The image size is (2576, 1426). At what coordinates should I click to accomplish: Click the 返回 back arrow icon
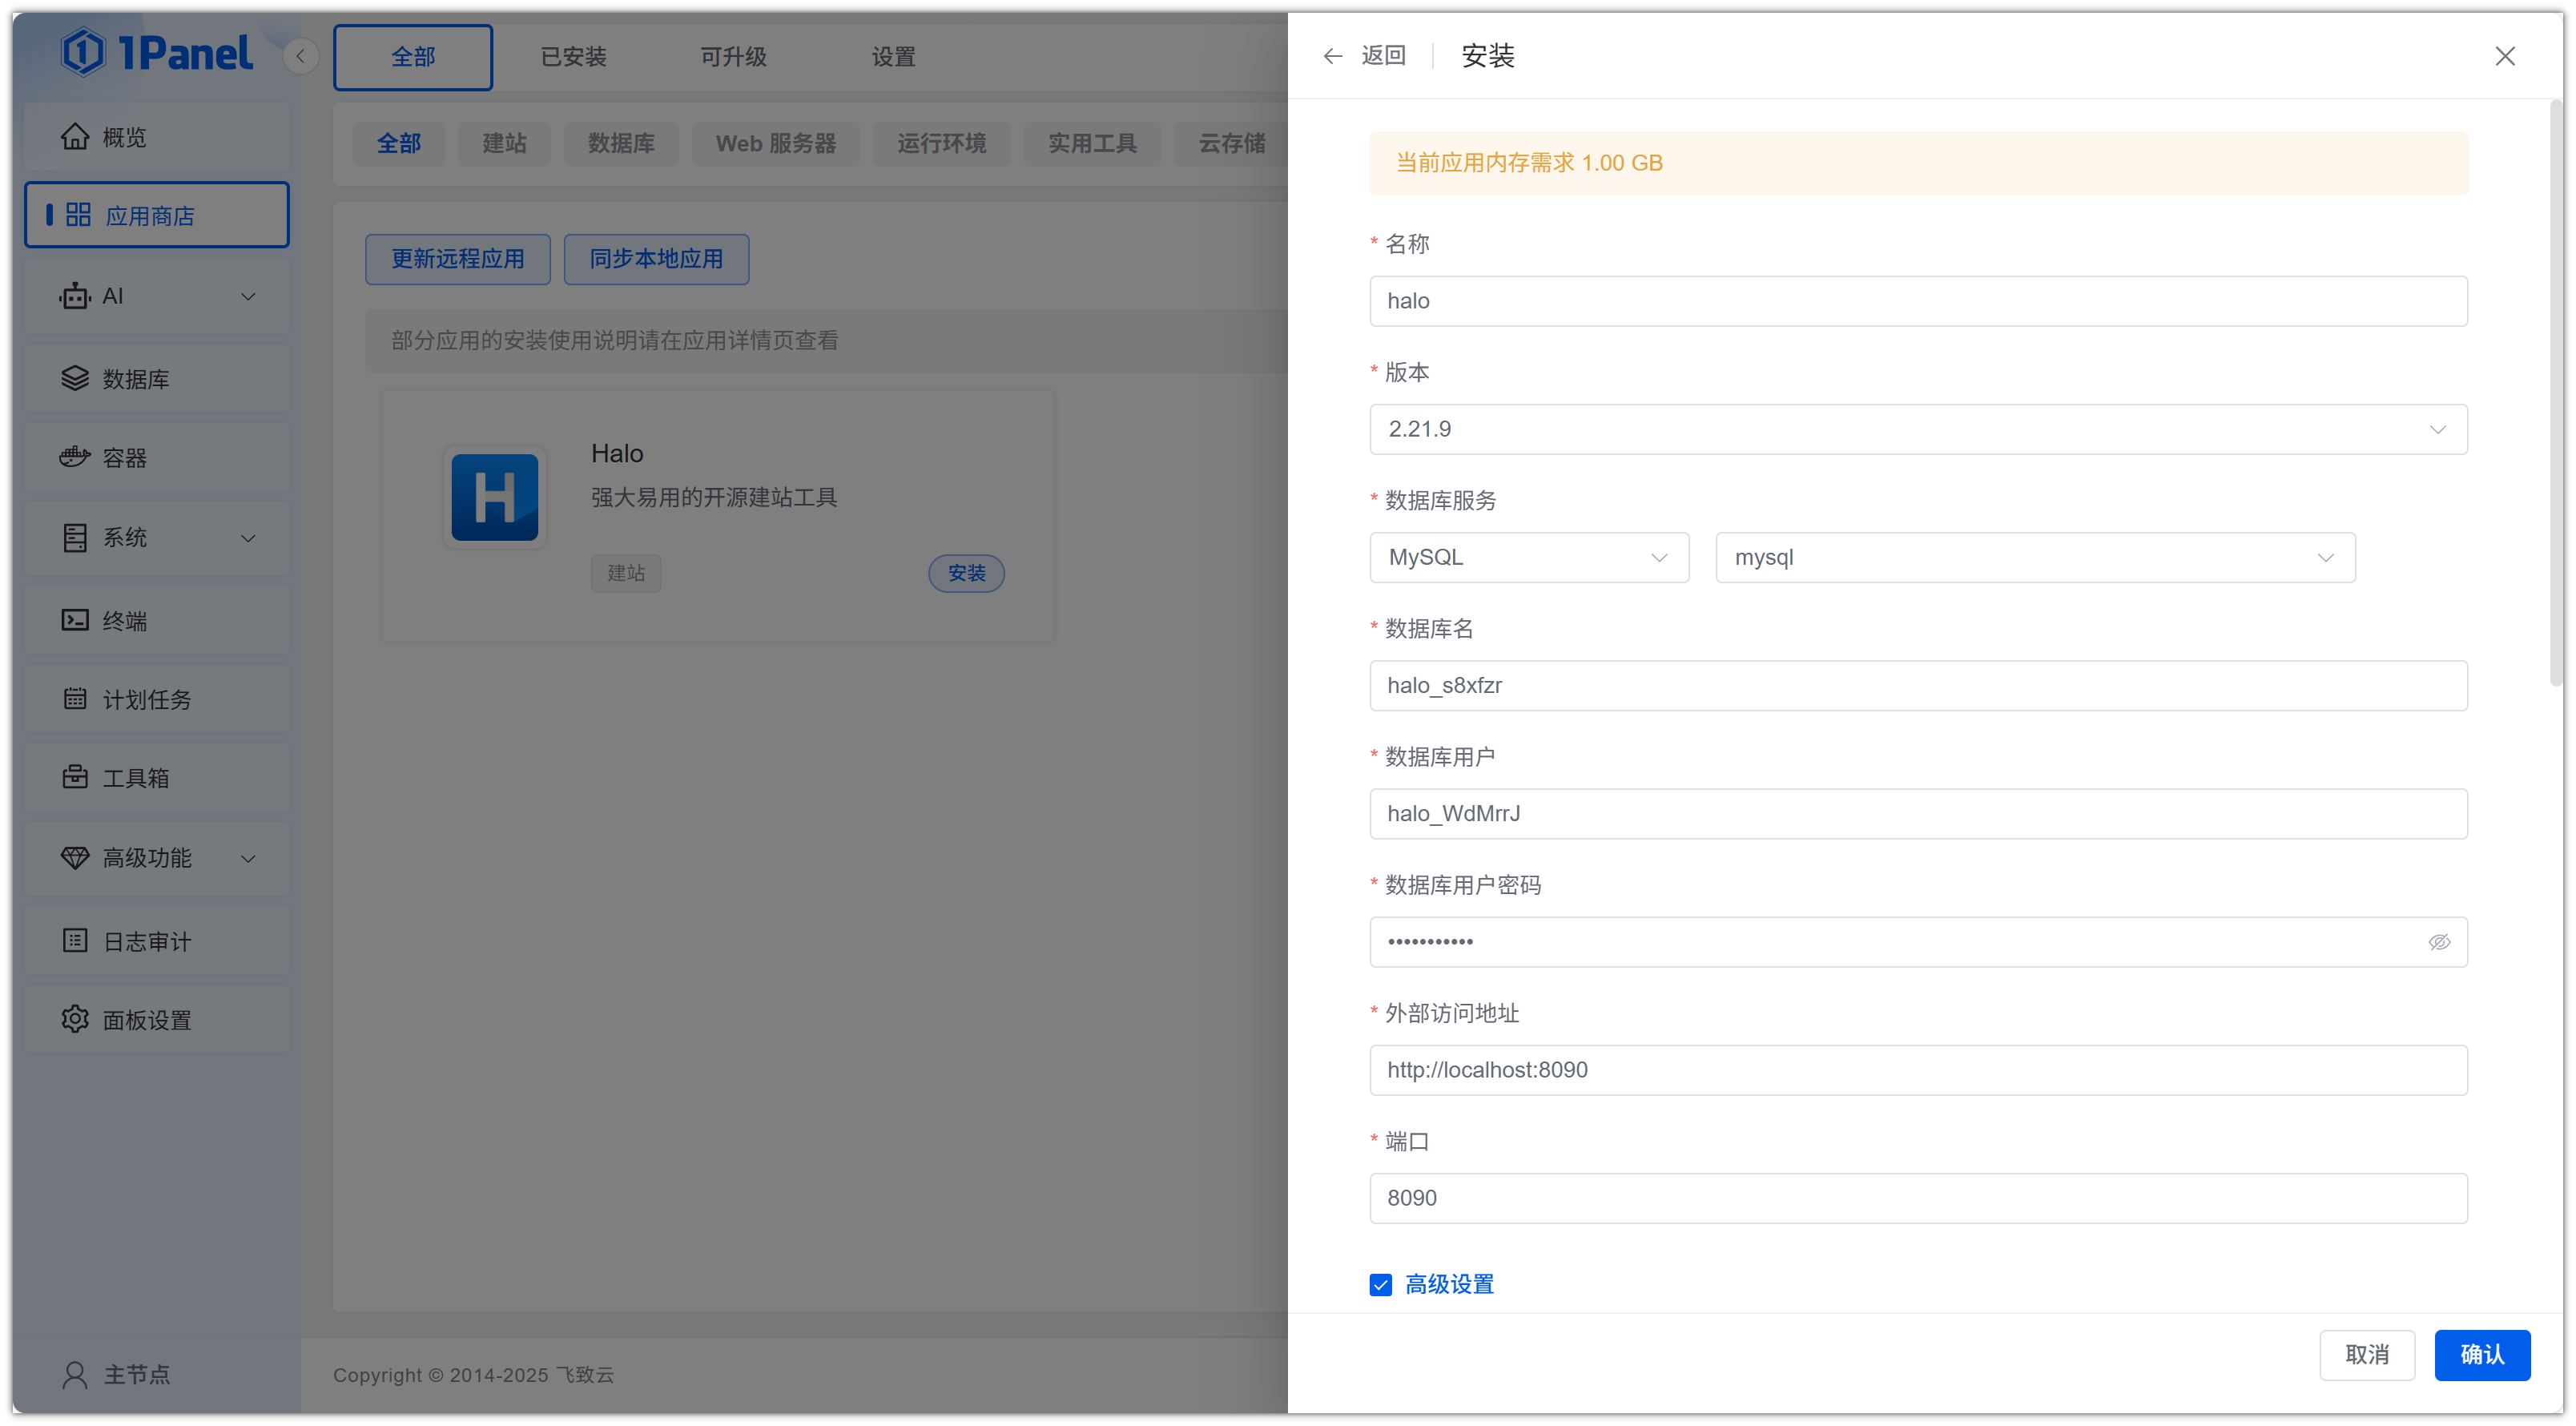[1332, 56]
